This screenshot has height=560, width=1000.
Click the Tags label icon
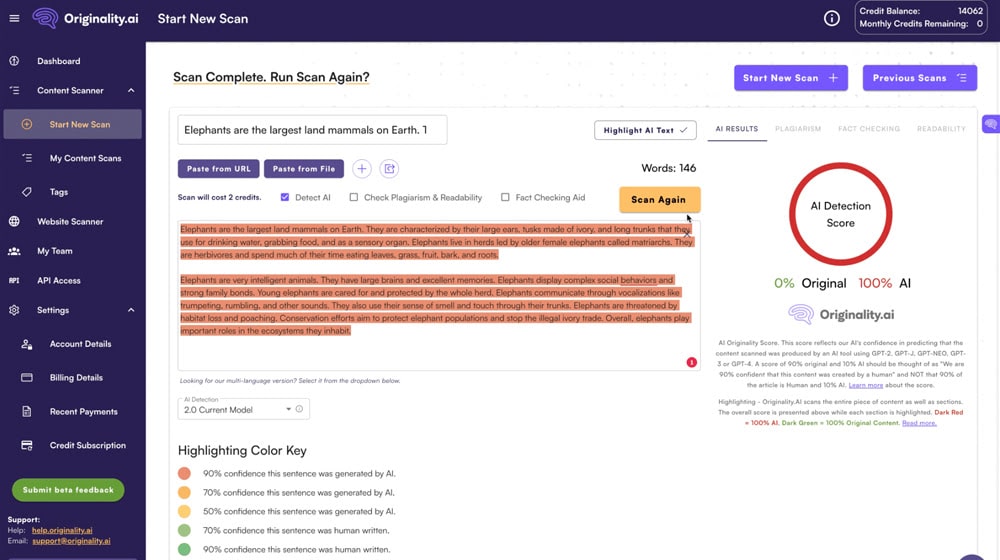pyautogui.click(x=27, y=192)
